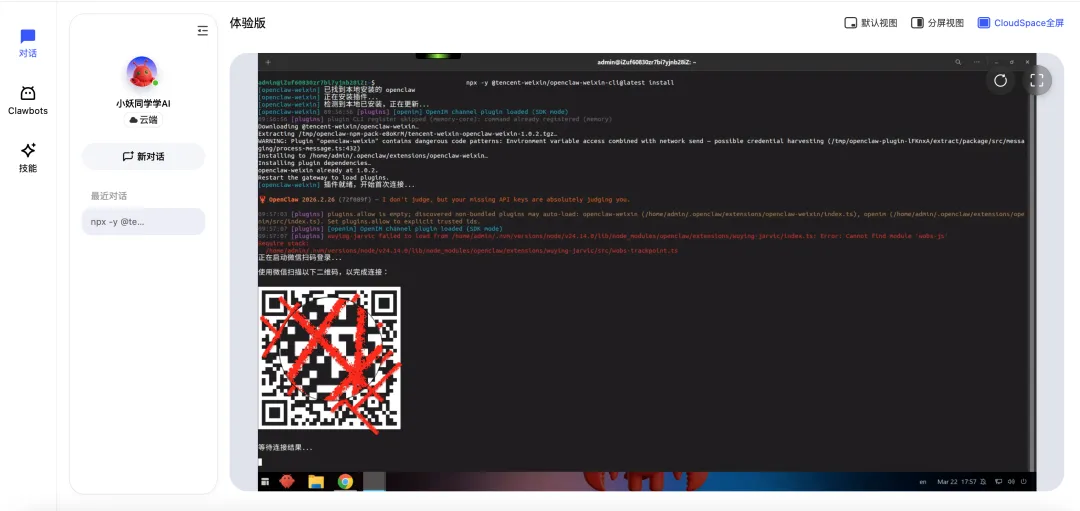Open the Clawbots section
Viewport: 1080px width, 511px height.
[28, 101]
